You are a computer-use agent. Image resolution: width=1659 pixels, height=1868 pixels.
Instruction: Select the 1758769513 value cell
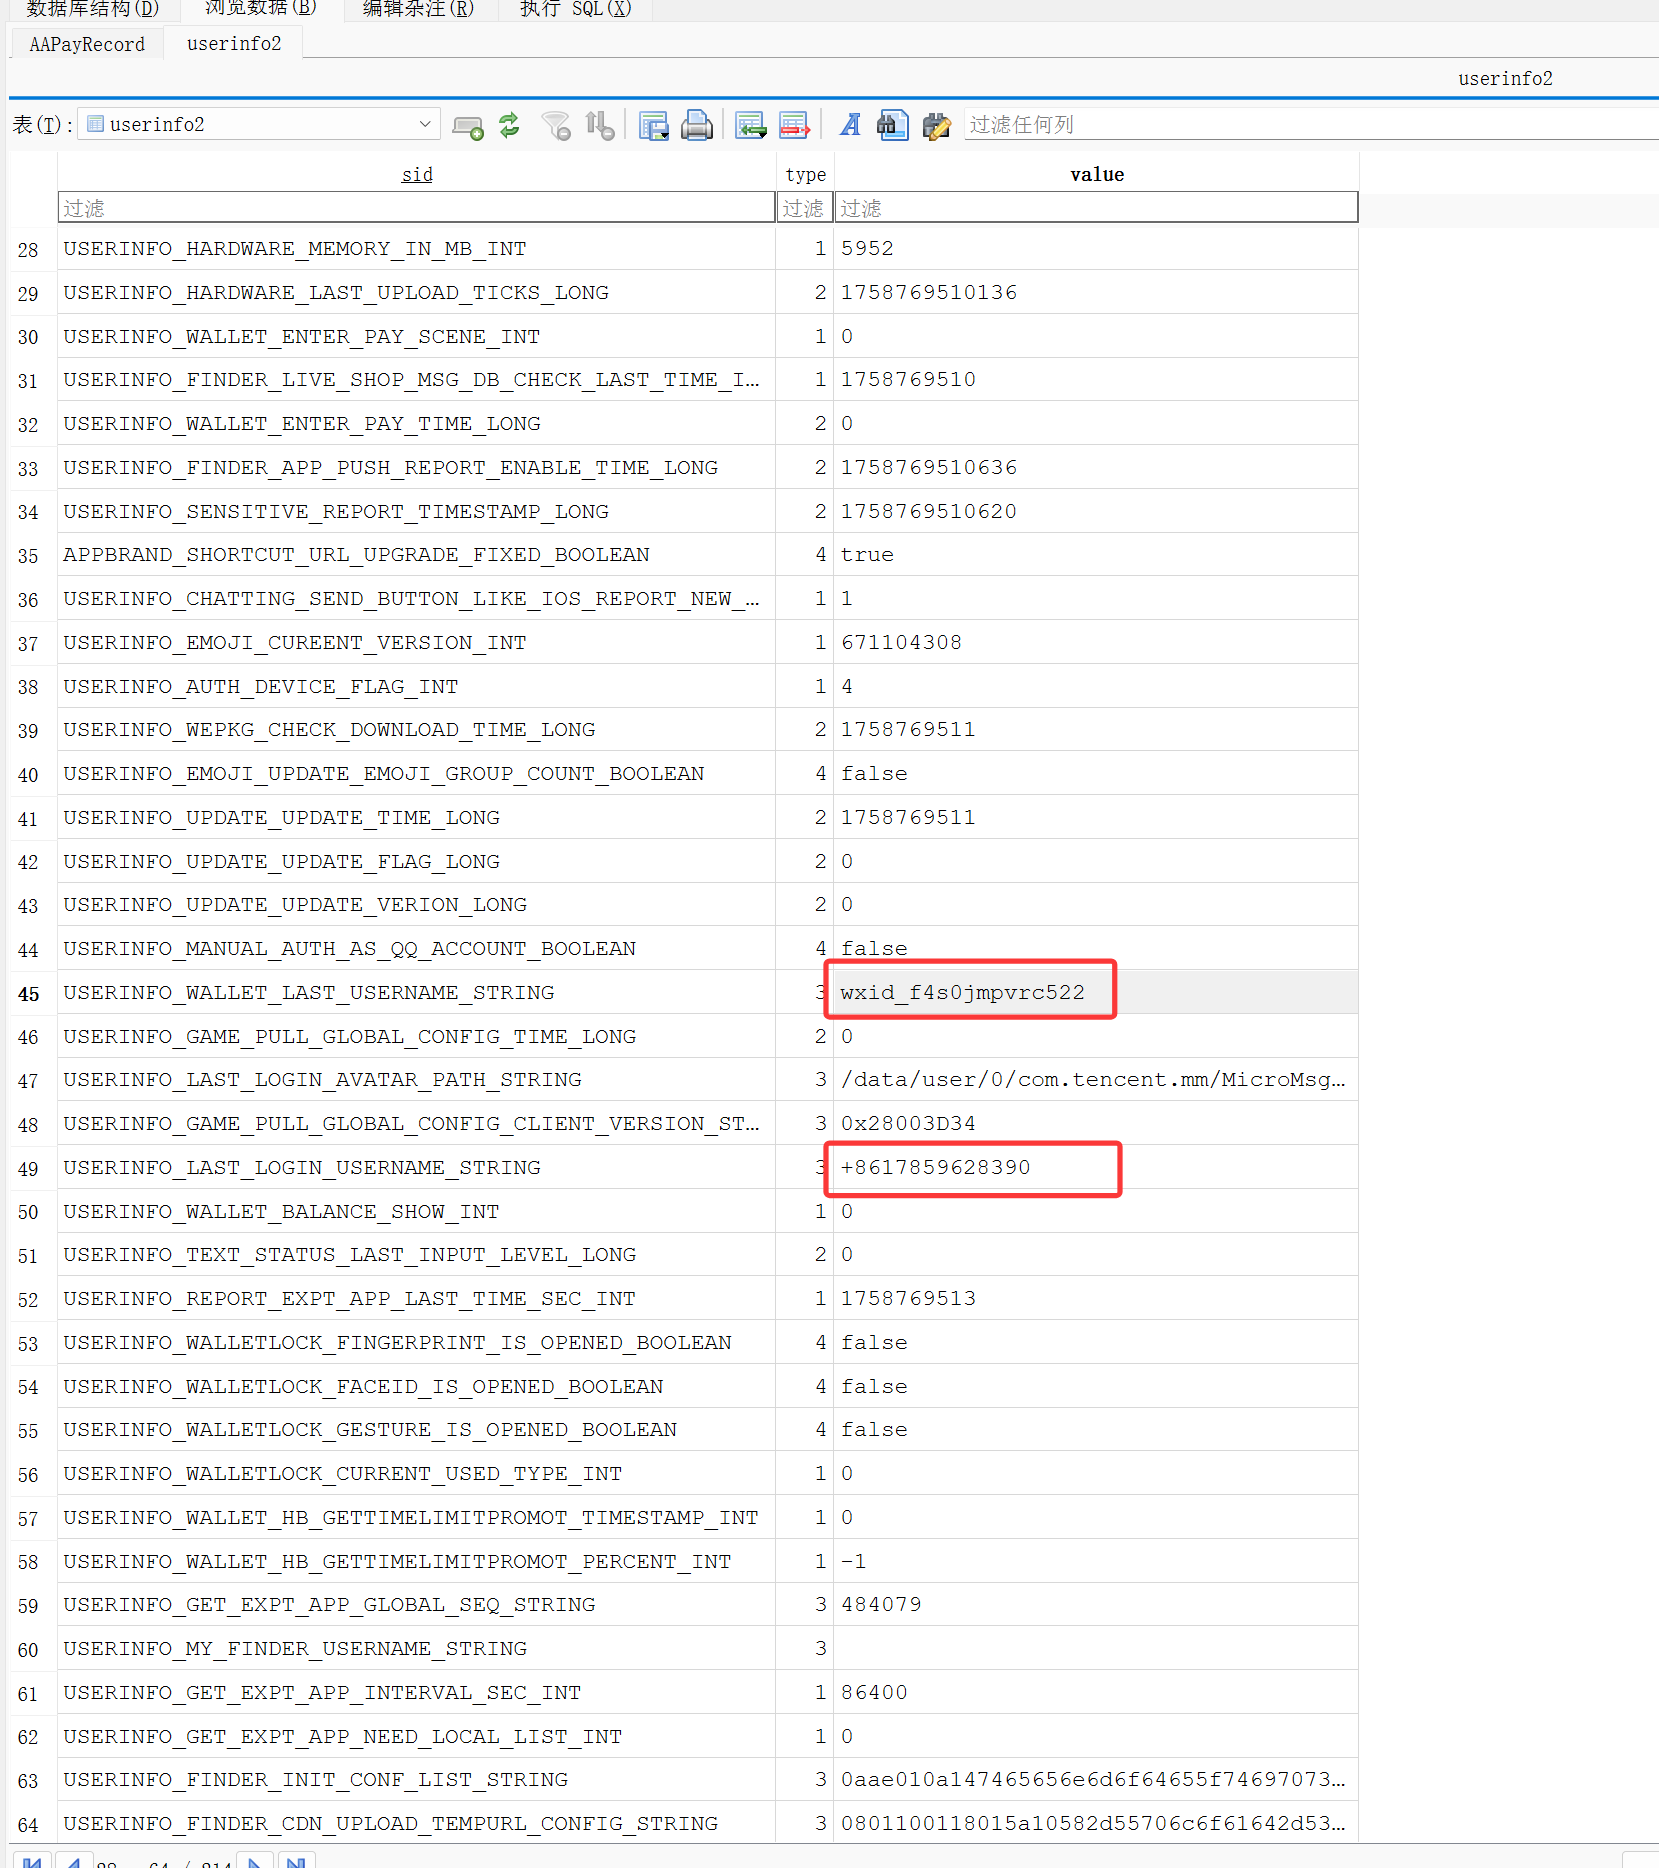(x=1096, y=1298)
